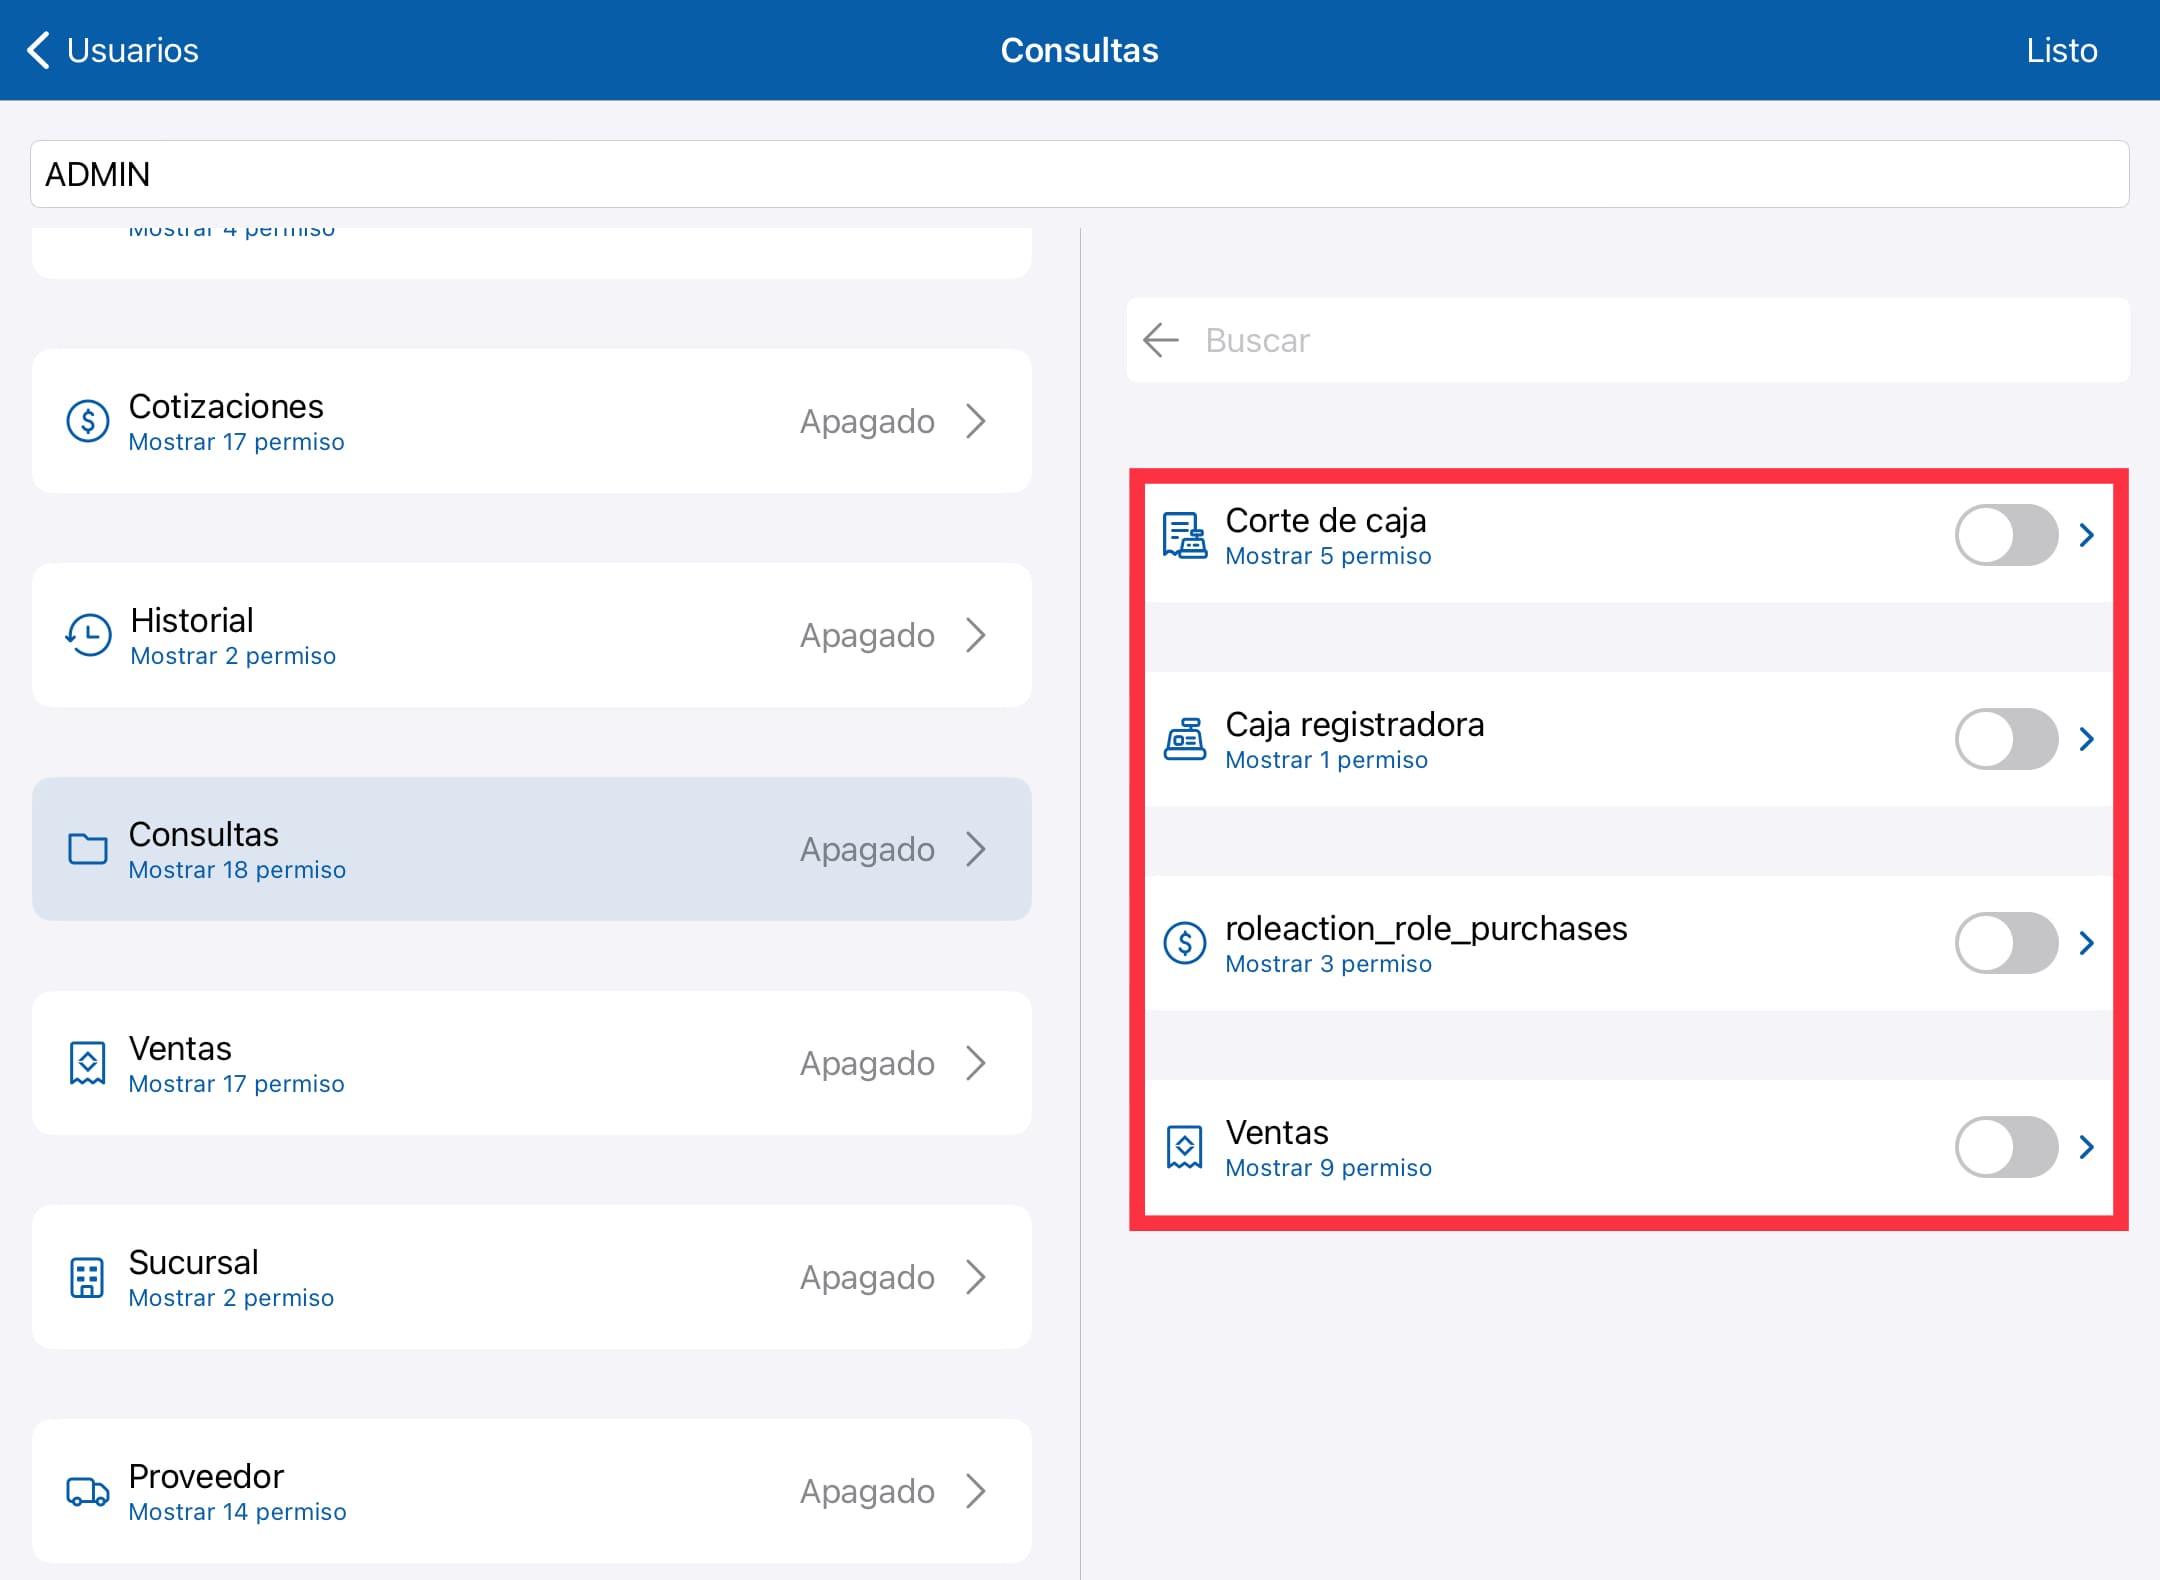Show Mostrar 17 permiso under Cotizaciones
This screenshot has height=1580, width=2160.
[x=236, y=442]
